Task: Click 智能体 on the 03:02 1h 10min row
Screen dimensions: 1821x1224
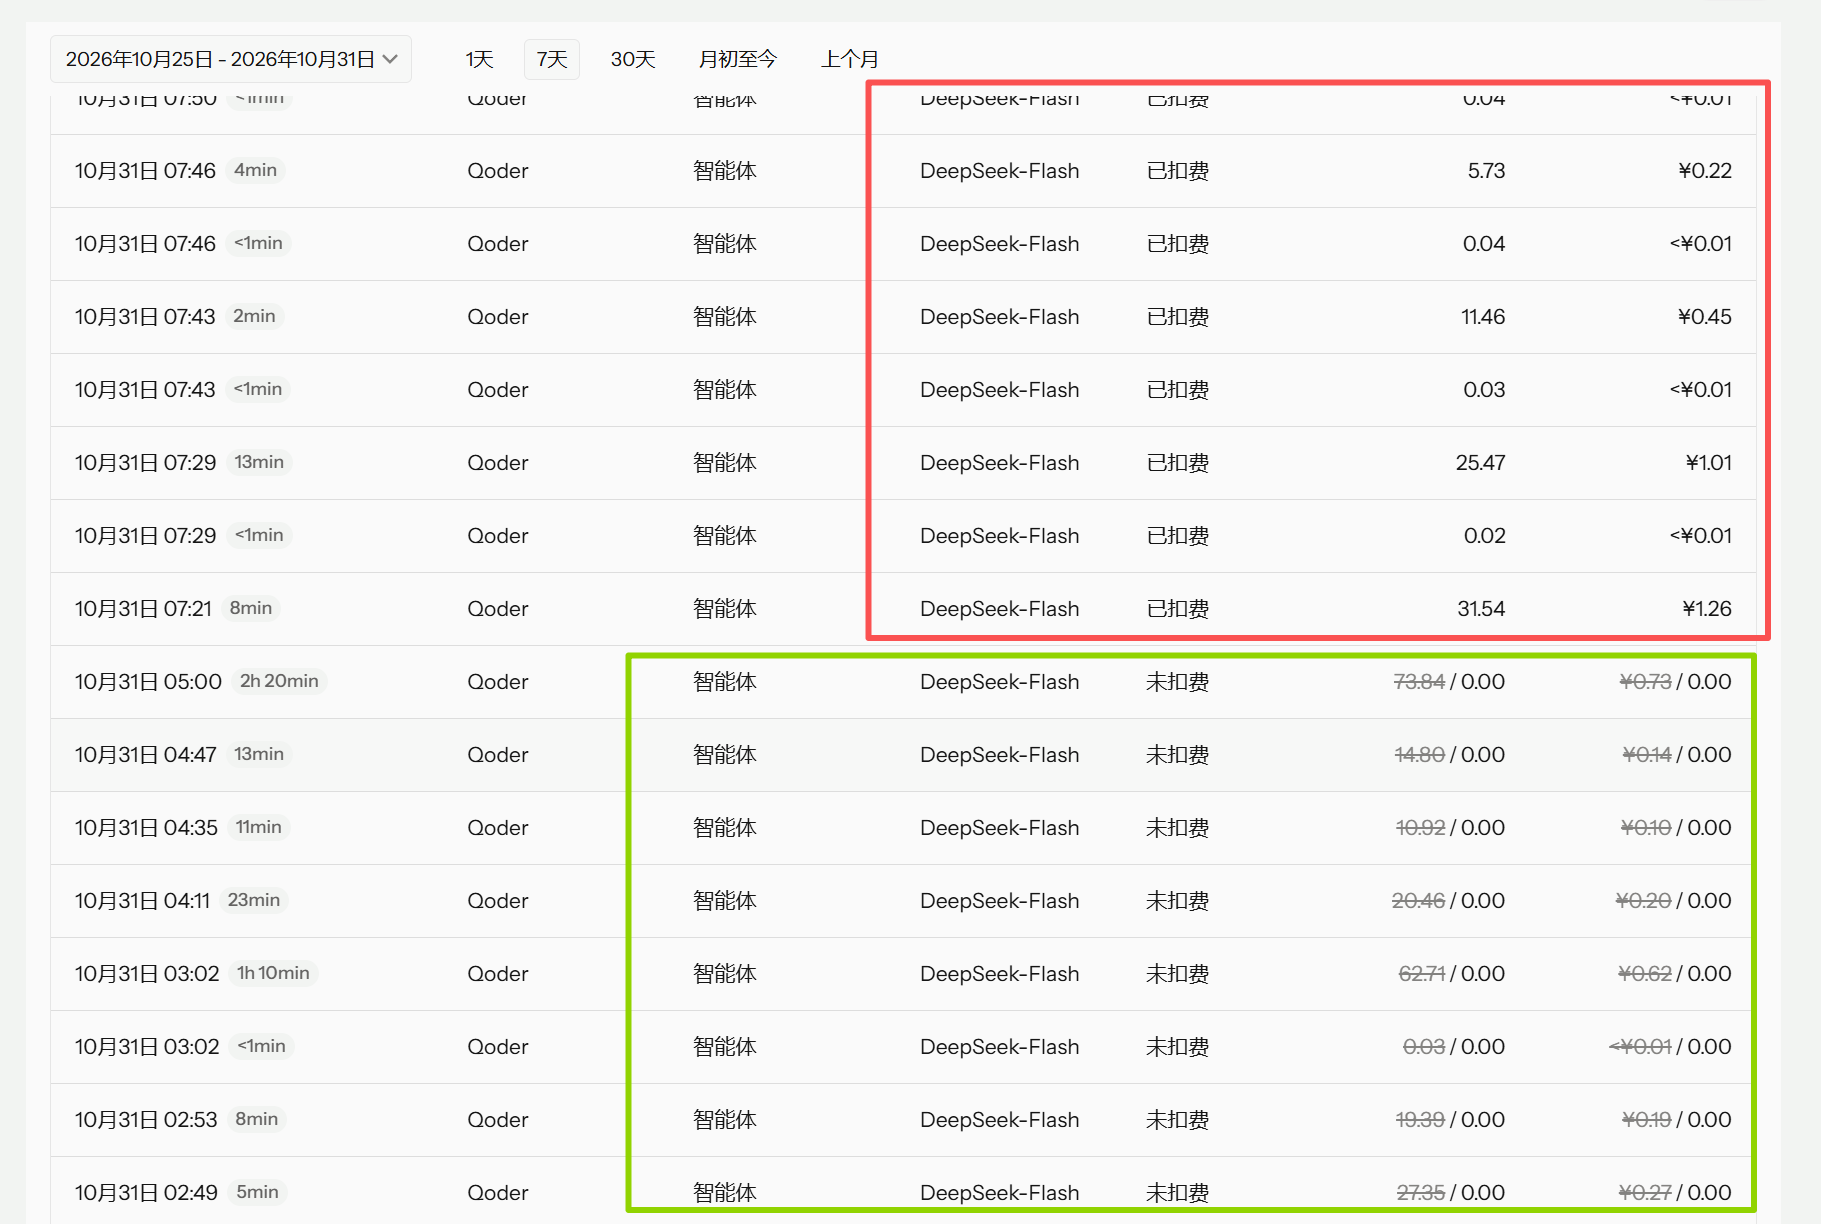Action: (x=724, y=974)
